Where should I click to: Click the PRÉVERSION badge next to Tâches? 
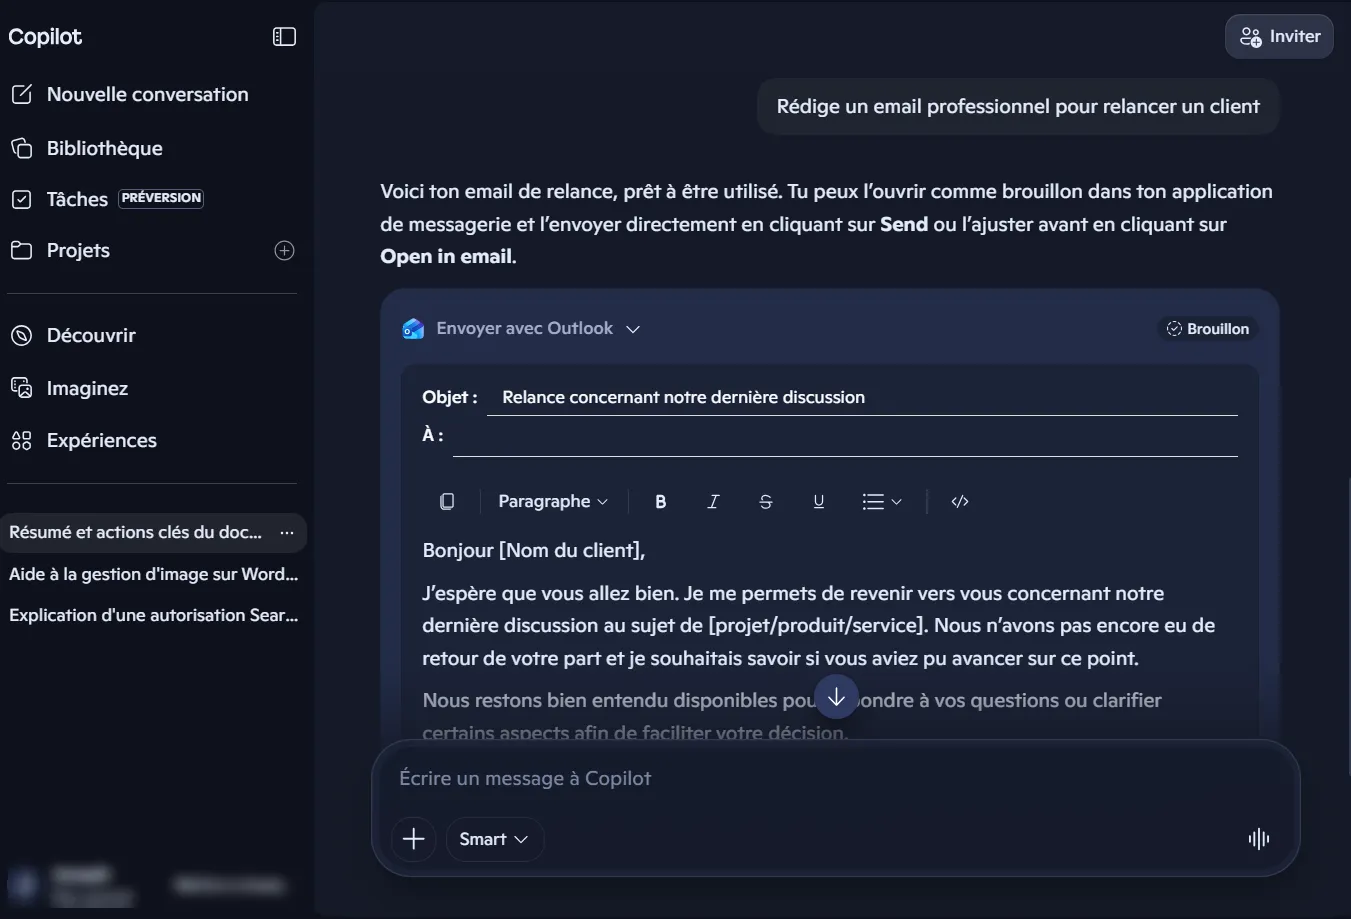click(161, 198)
